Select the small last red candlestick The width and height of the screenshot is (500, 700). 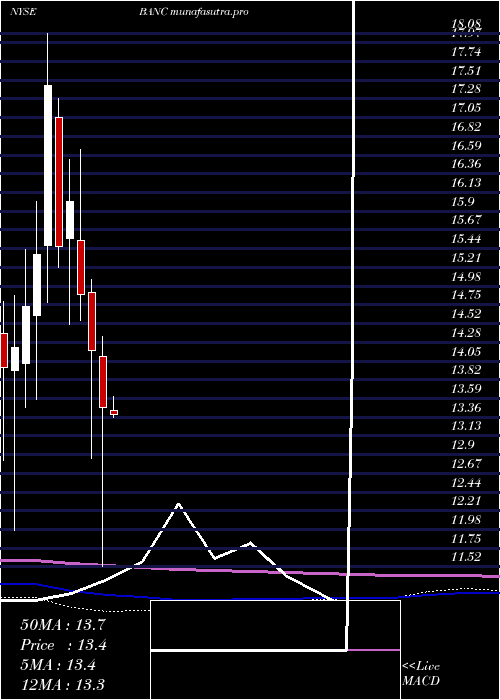(x=114, y=412)
